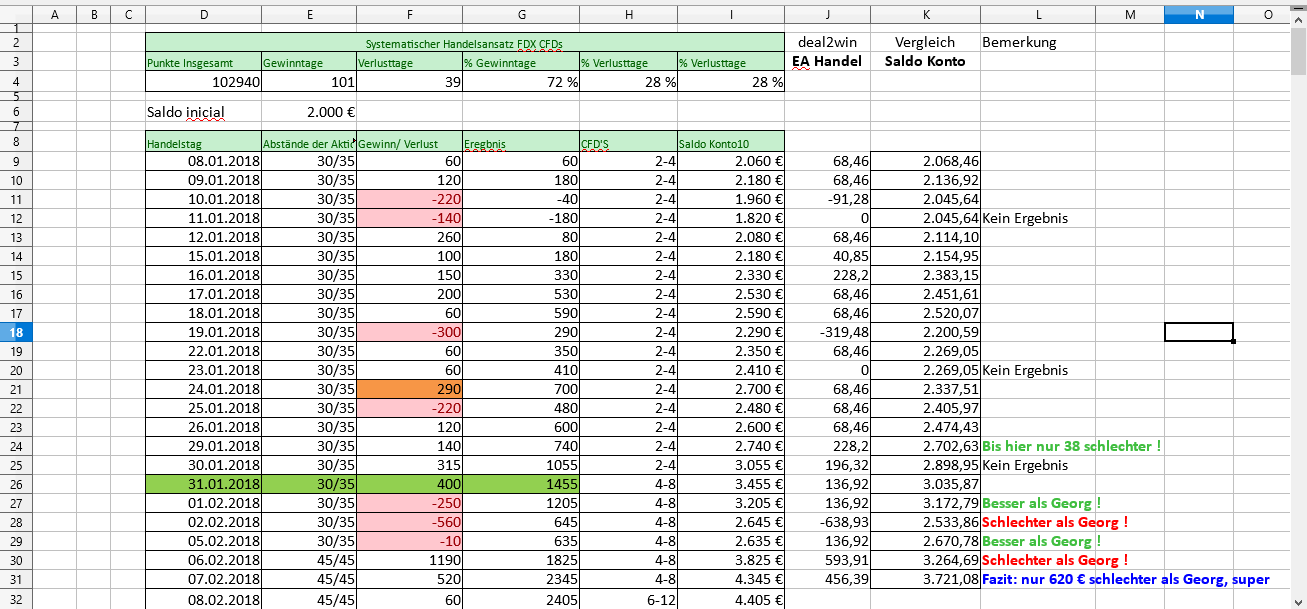
Task: Select the "Systematischer Handelsansatz FDX CFDs" title cell
Action: pyautogui.click(x=464, y=43)
